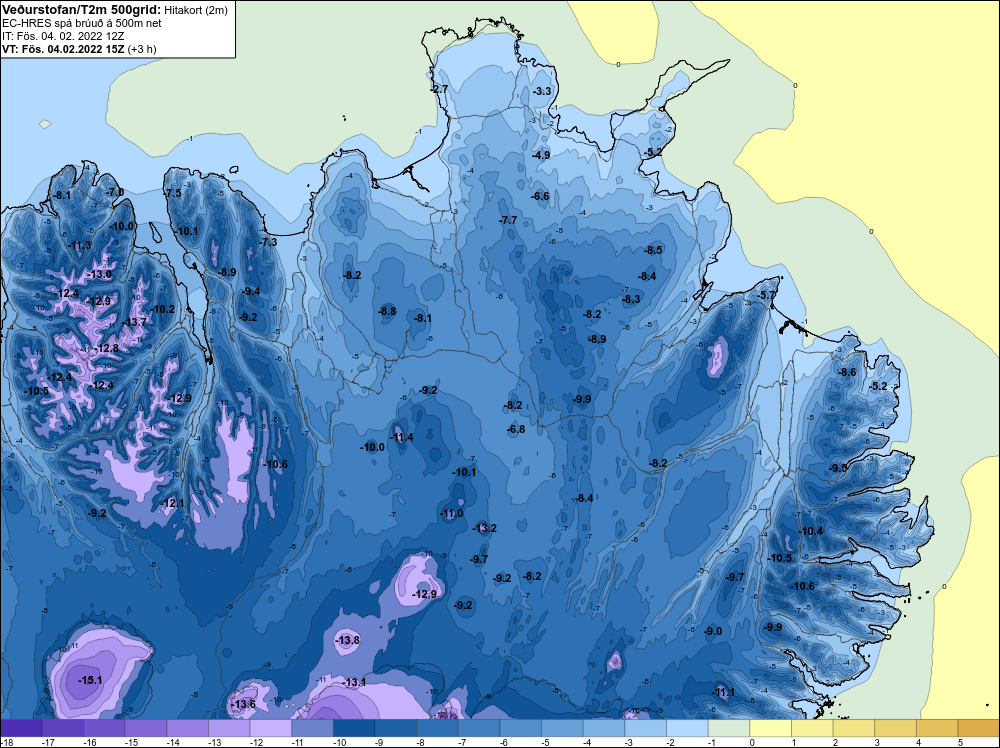Click the -5.7 coastal temperature reading
The image size is (1000, 748).
click(x=767, y=295)
